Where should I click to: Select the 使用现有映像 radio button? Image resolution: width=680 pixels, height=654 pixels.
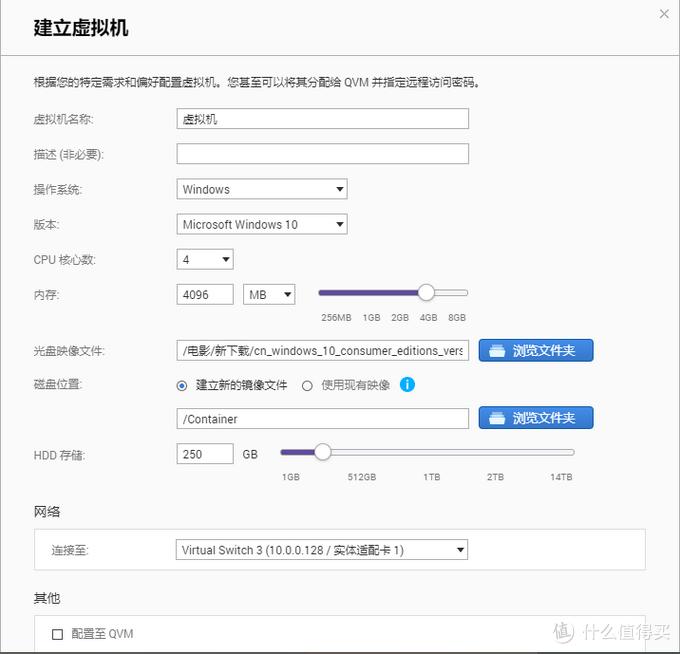pyautogui.click(x=307, y=386)
